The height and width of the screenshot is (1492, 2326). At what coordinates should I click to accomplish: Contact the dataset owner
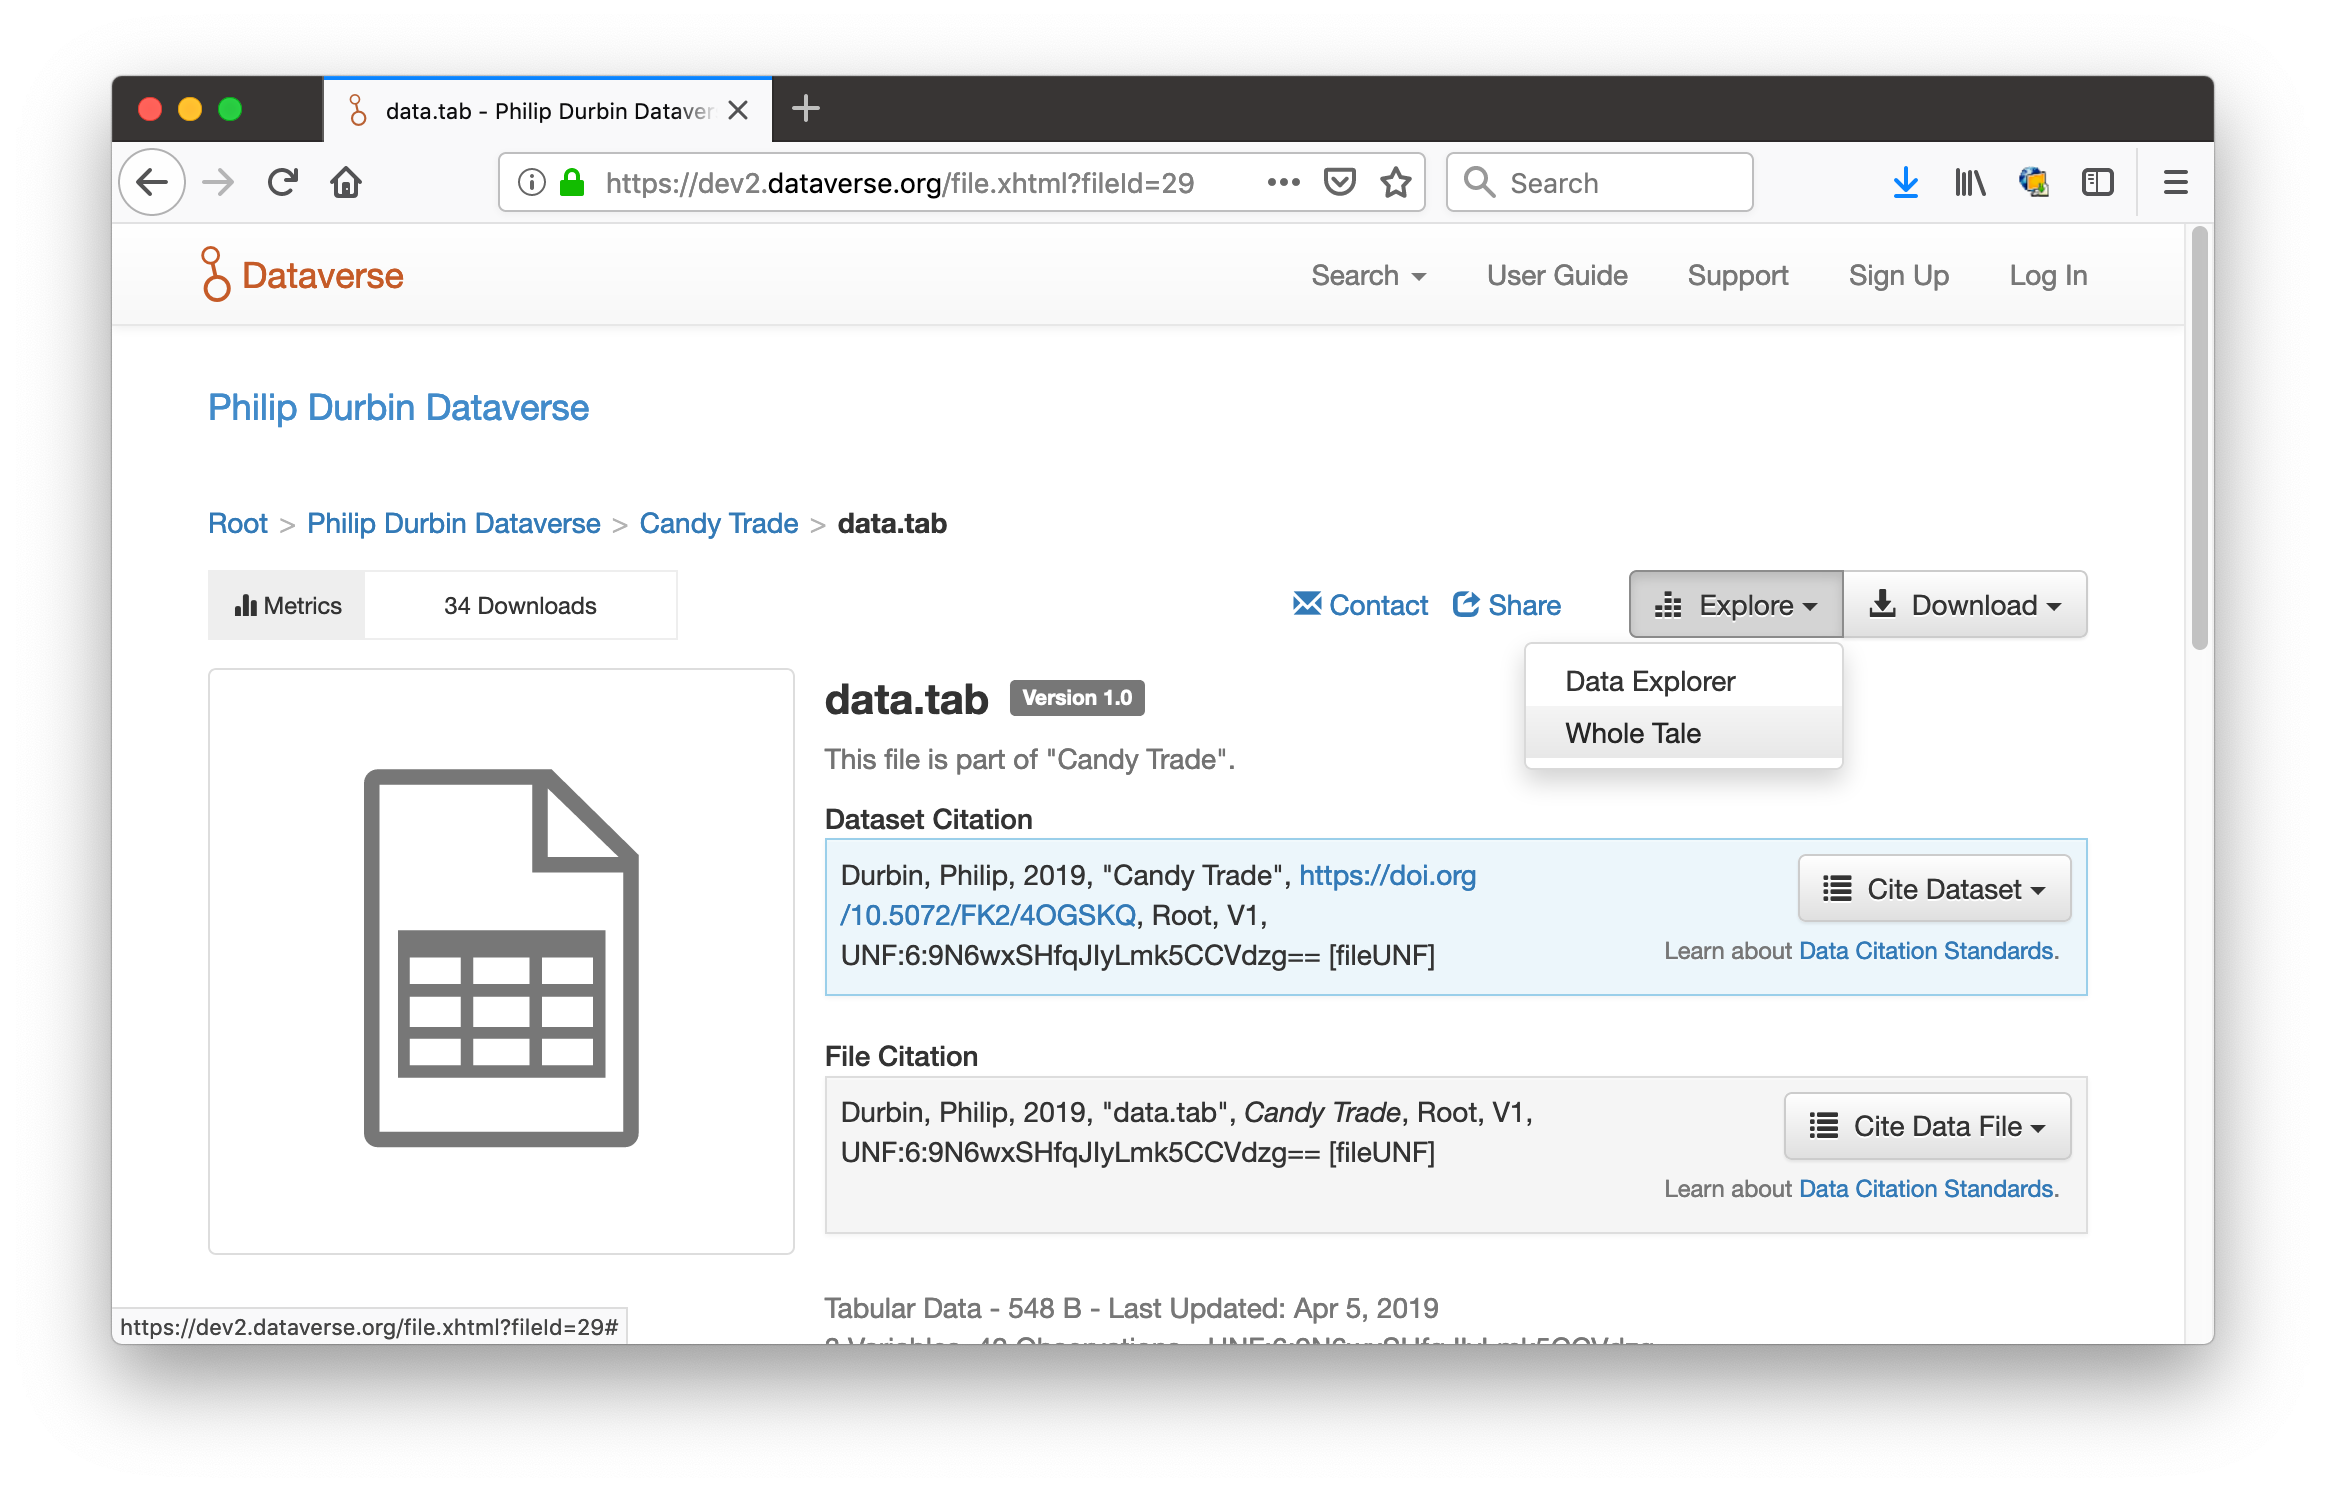pos(1361,605)
